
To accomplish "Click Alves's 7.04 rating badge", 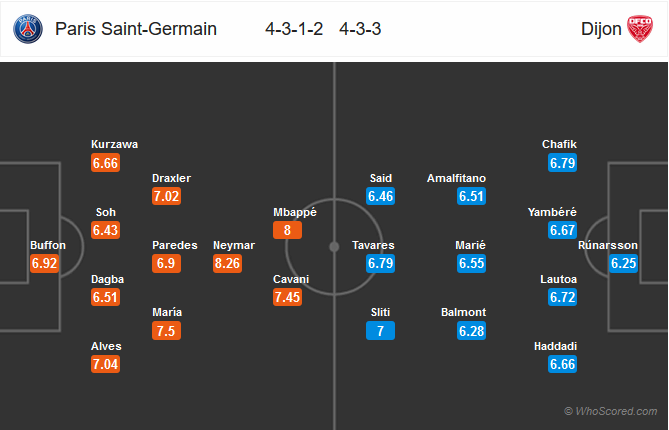I will point(105,364).
